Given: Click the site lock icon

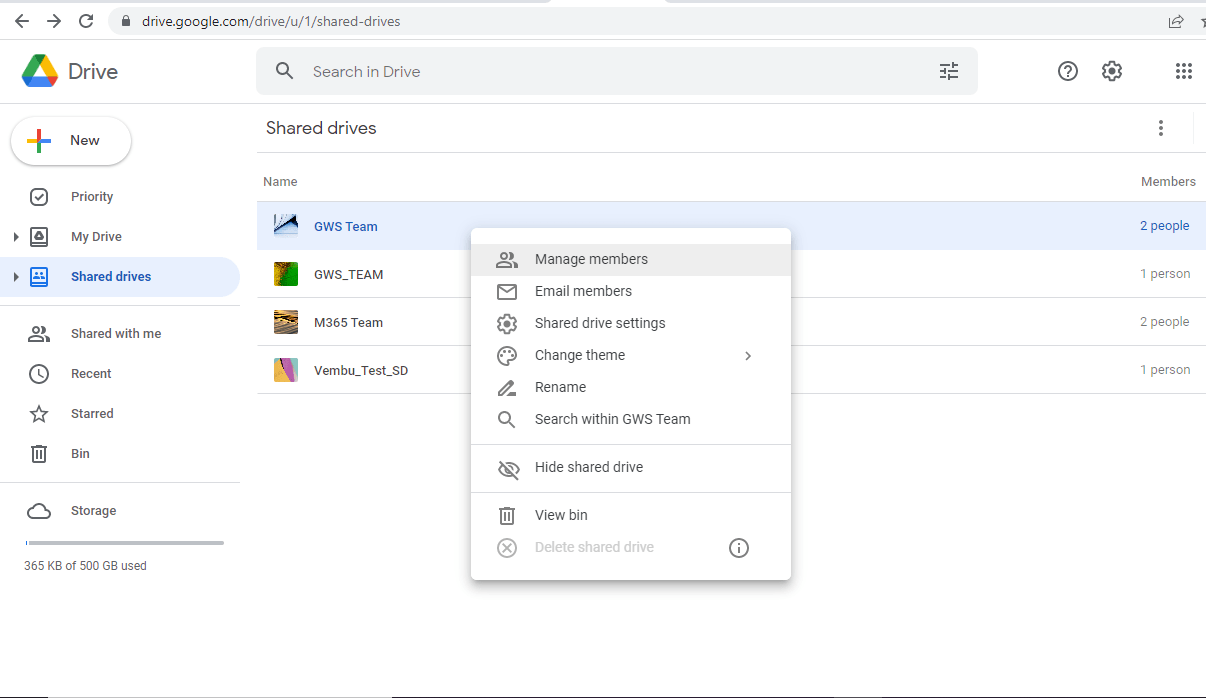Looking at the screenshot, I should pos(126,21).
